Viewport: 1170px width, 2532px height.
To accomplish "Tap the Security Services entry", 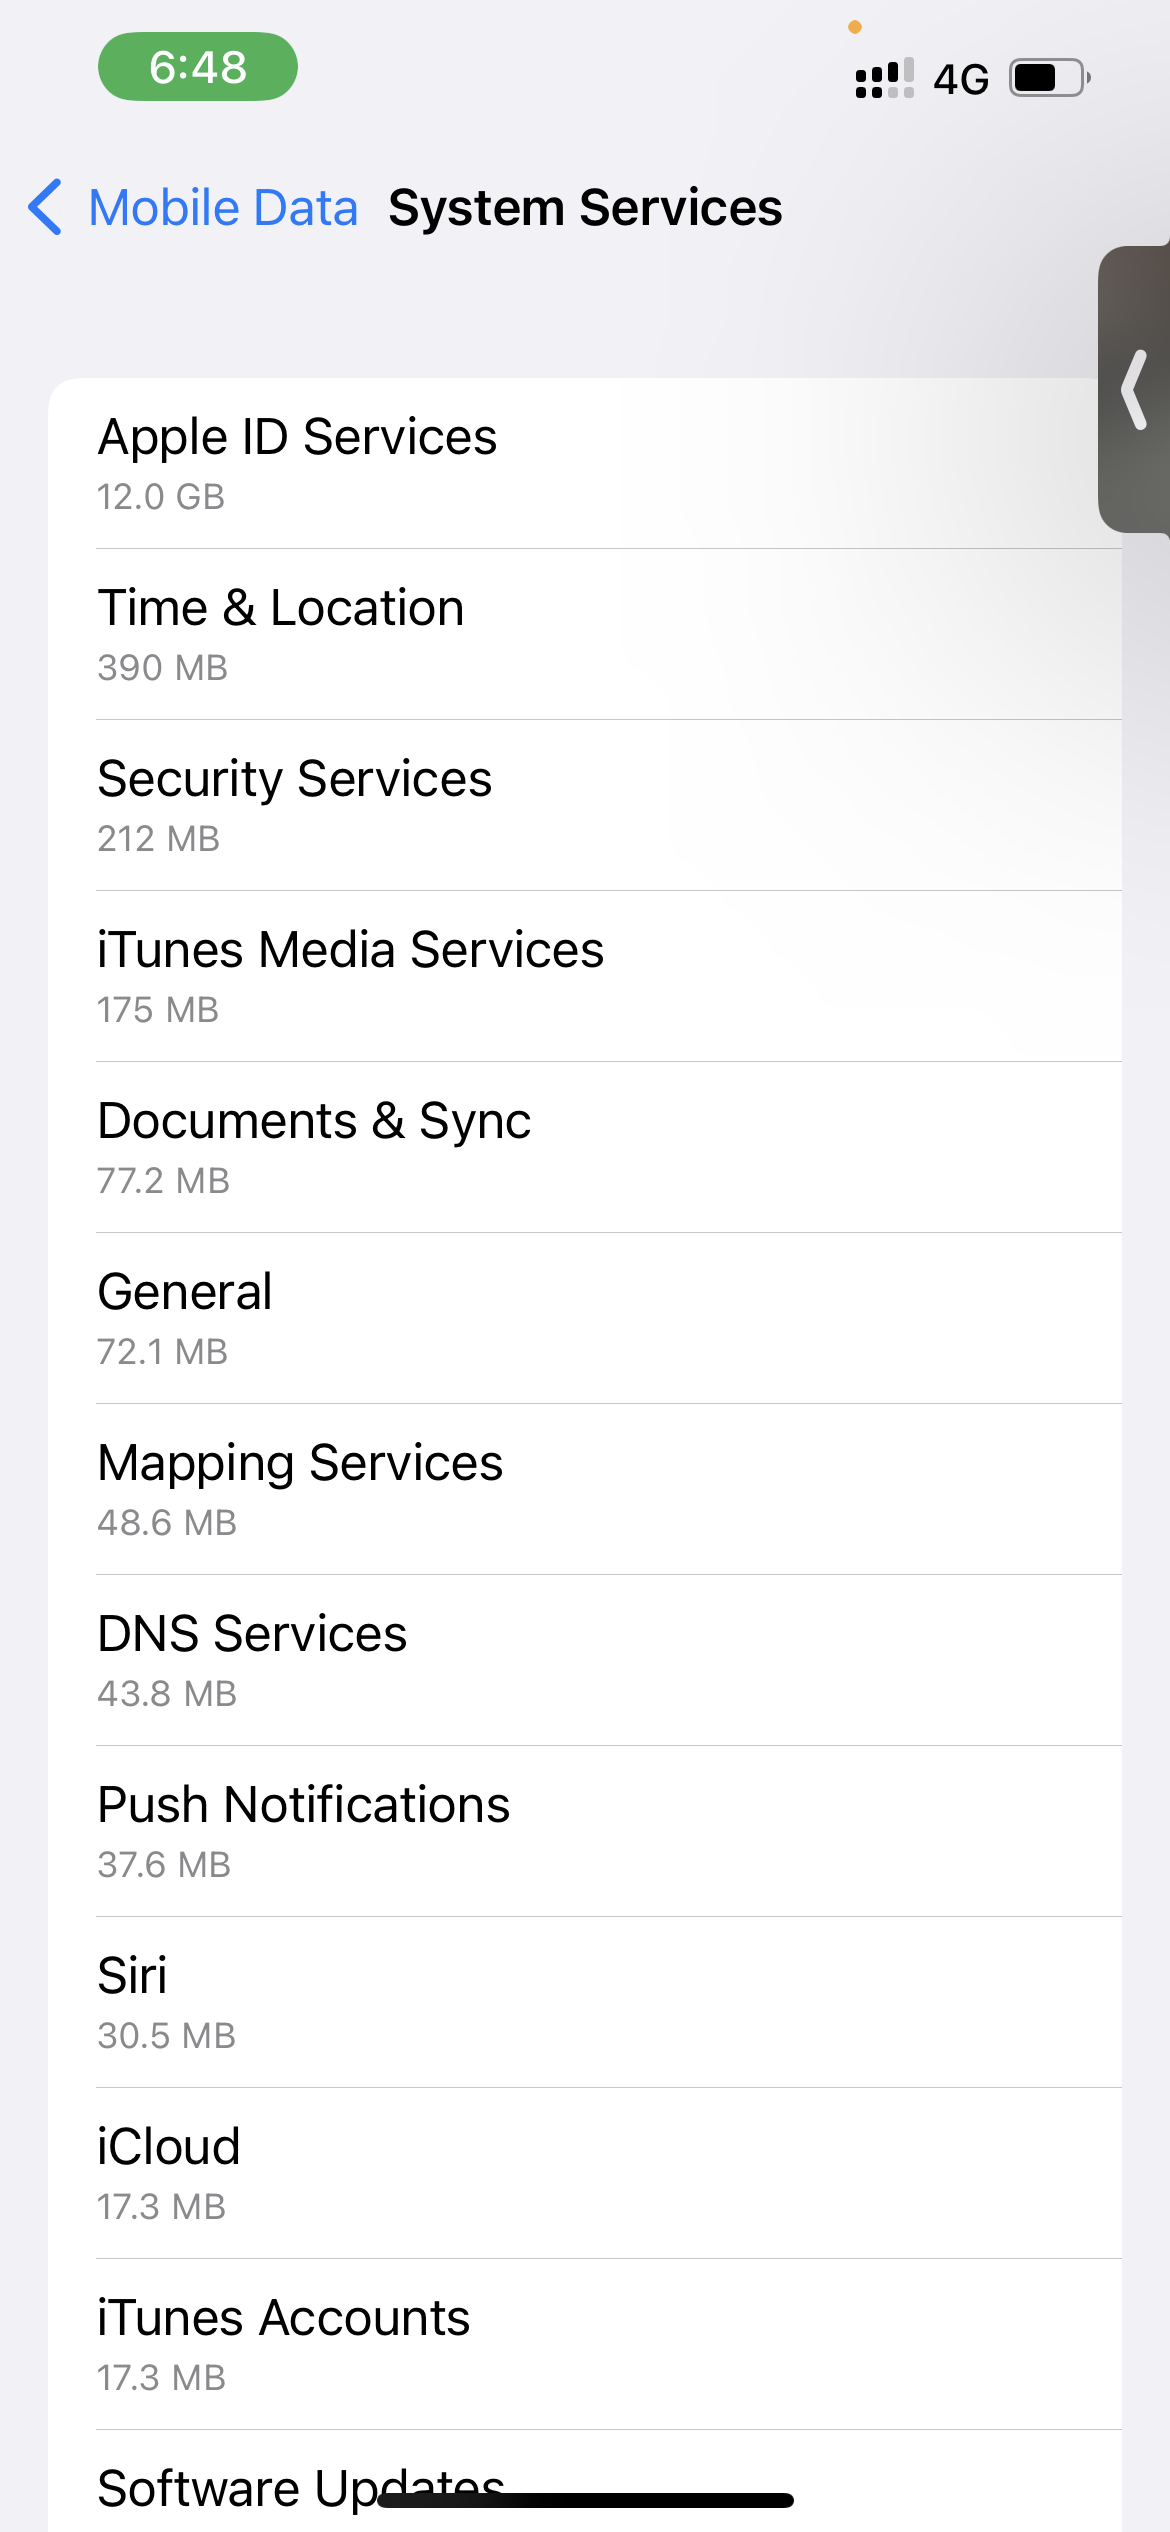I will [585, 806].
